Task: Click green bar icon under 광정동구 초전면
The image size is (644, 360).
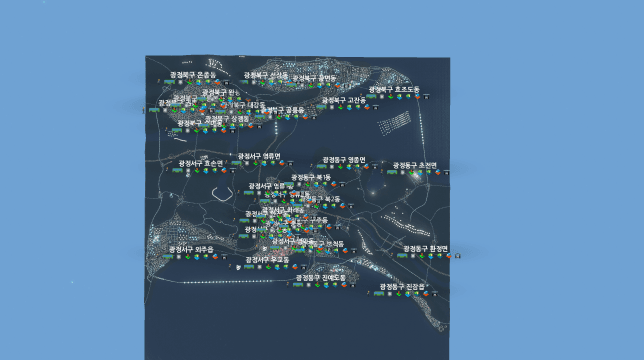Action: click(x=392, y=172)
